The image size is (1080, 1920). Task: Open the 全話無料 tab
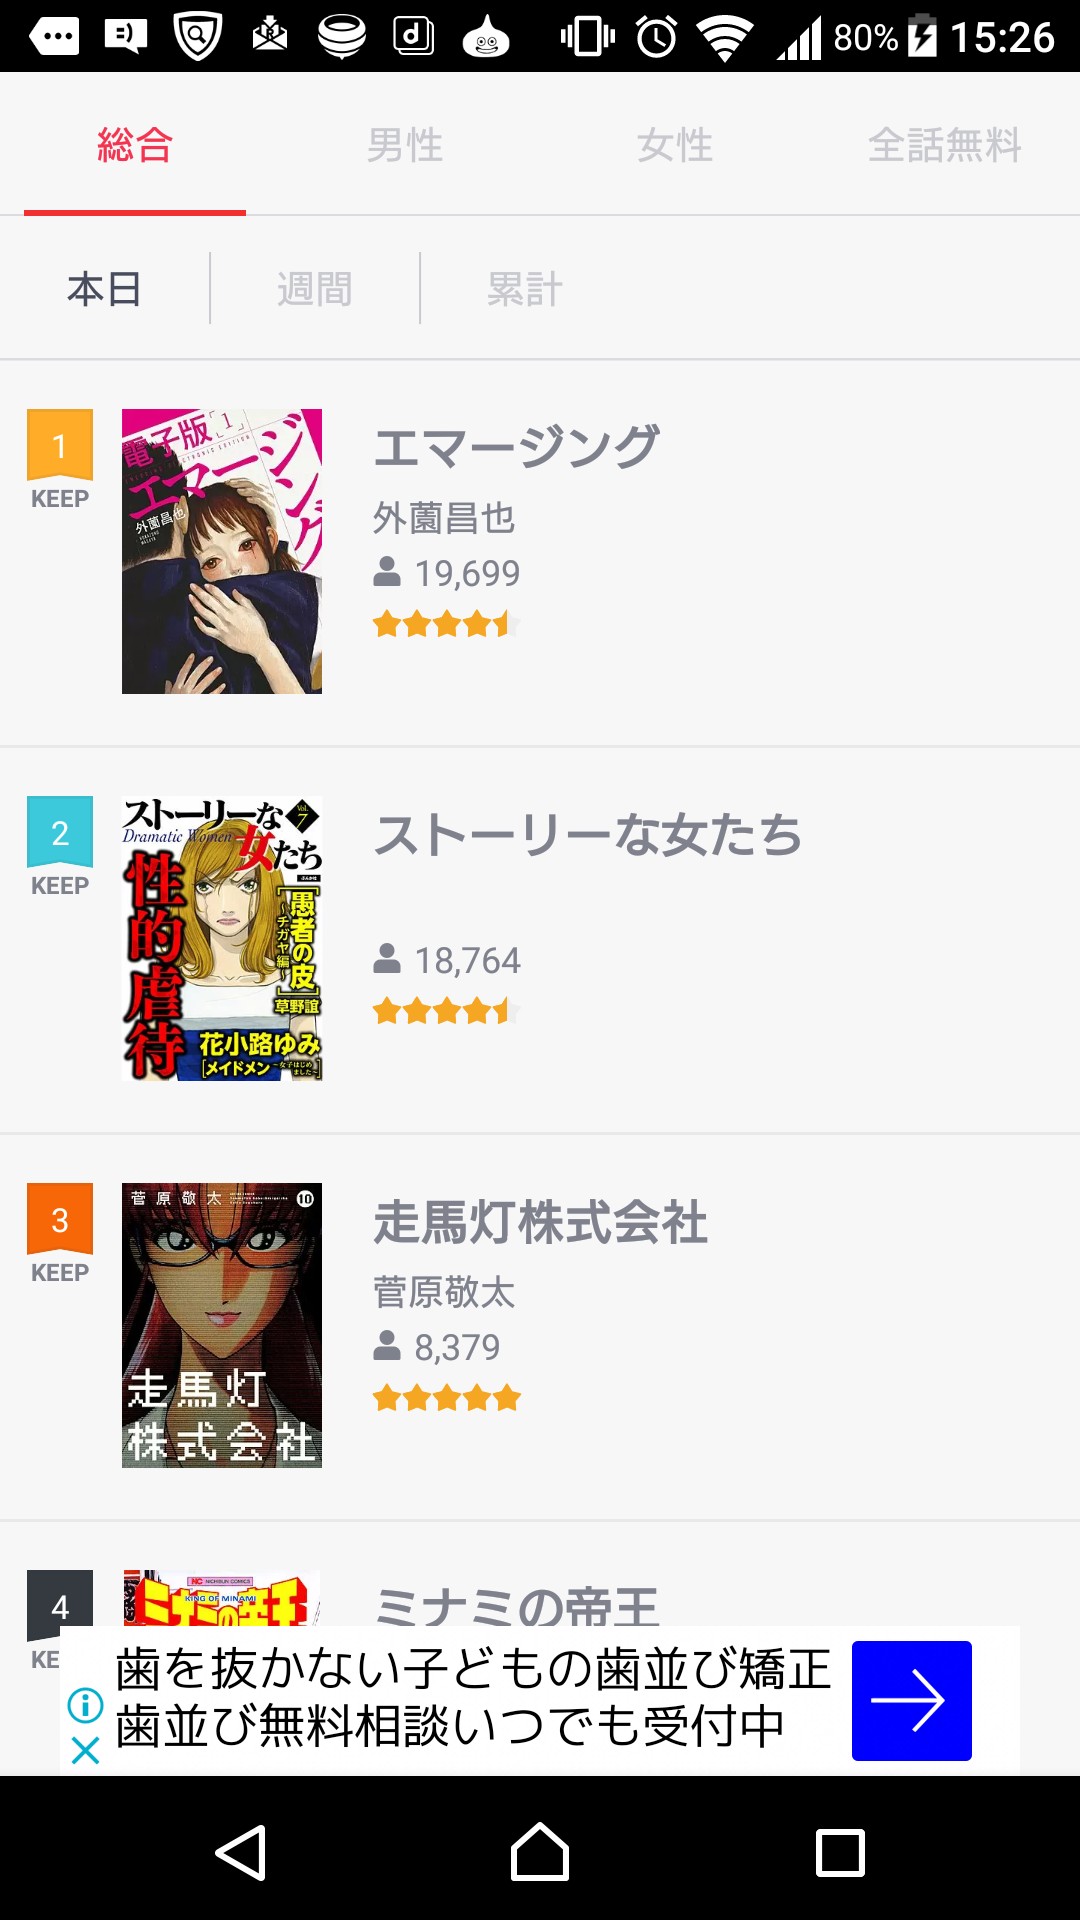click(x=944, y=146)
